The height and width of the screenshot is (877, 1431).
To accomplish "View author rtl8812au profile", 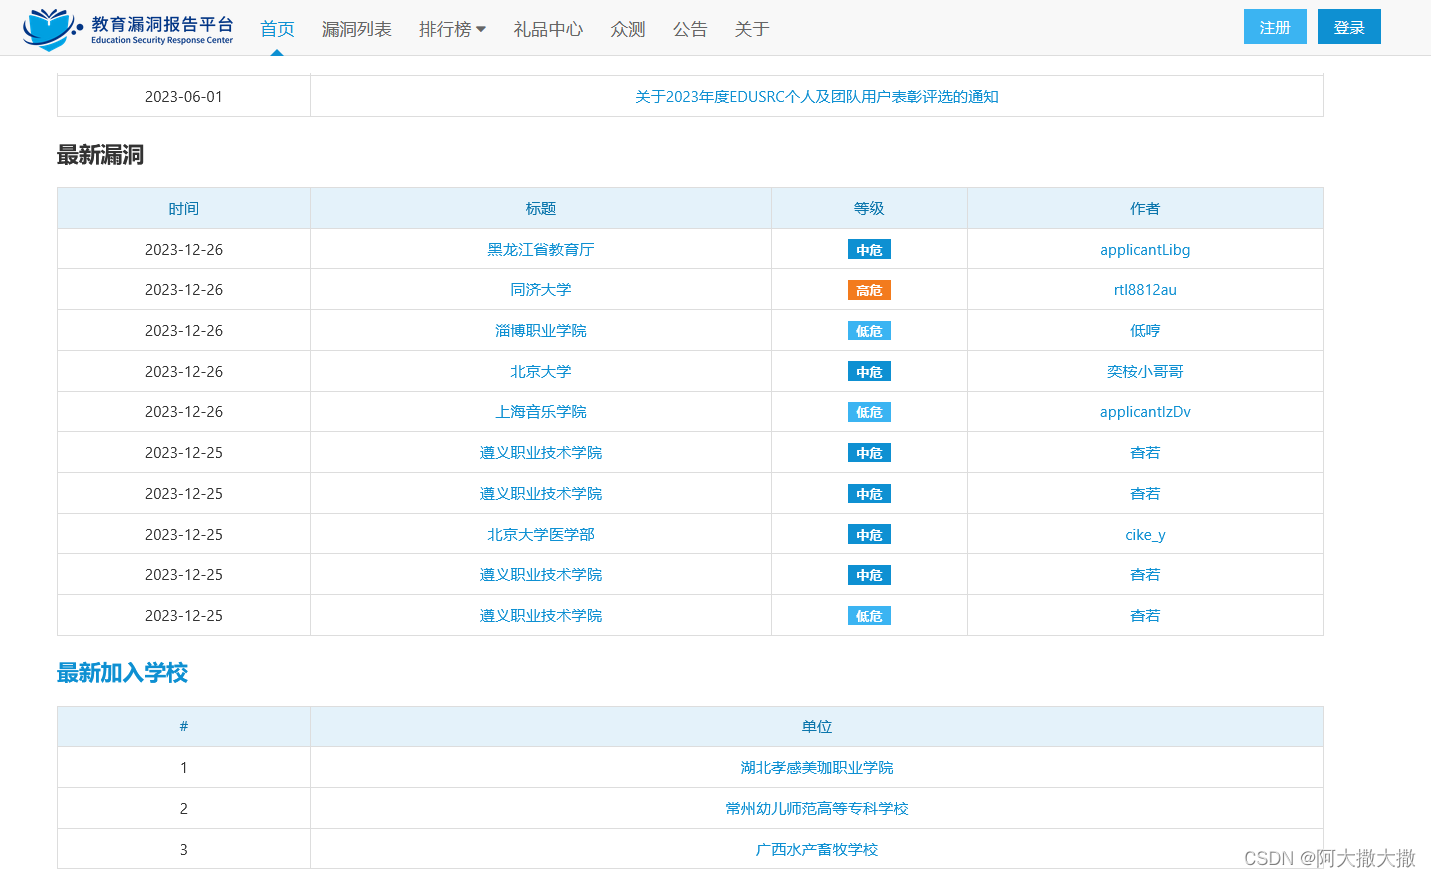I will click(x=1145, y=290).
